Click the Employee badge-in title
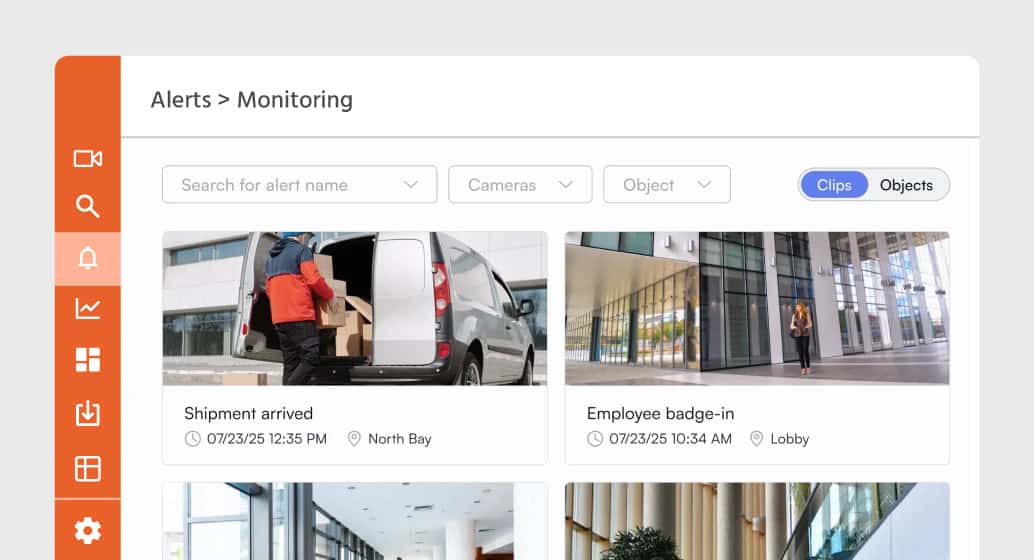 click(x=660, y=414)
